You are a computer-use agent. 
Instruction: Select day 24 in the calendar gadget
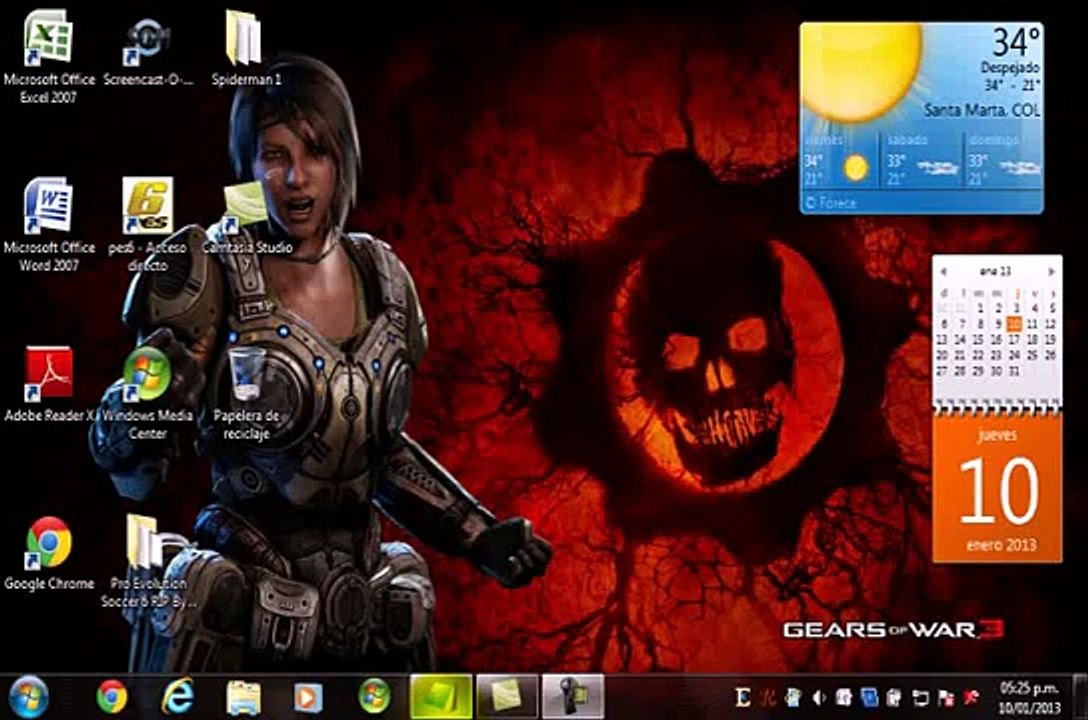click(1014, 355)
